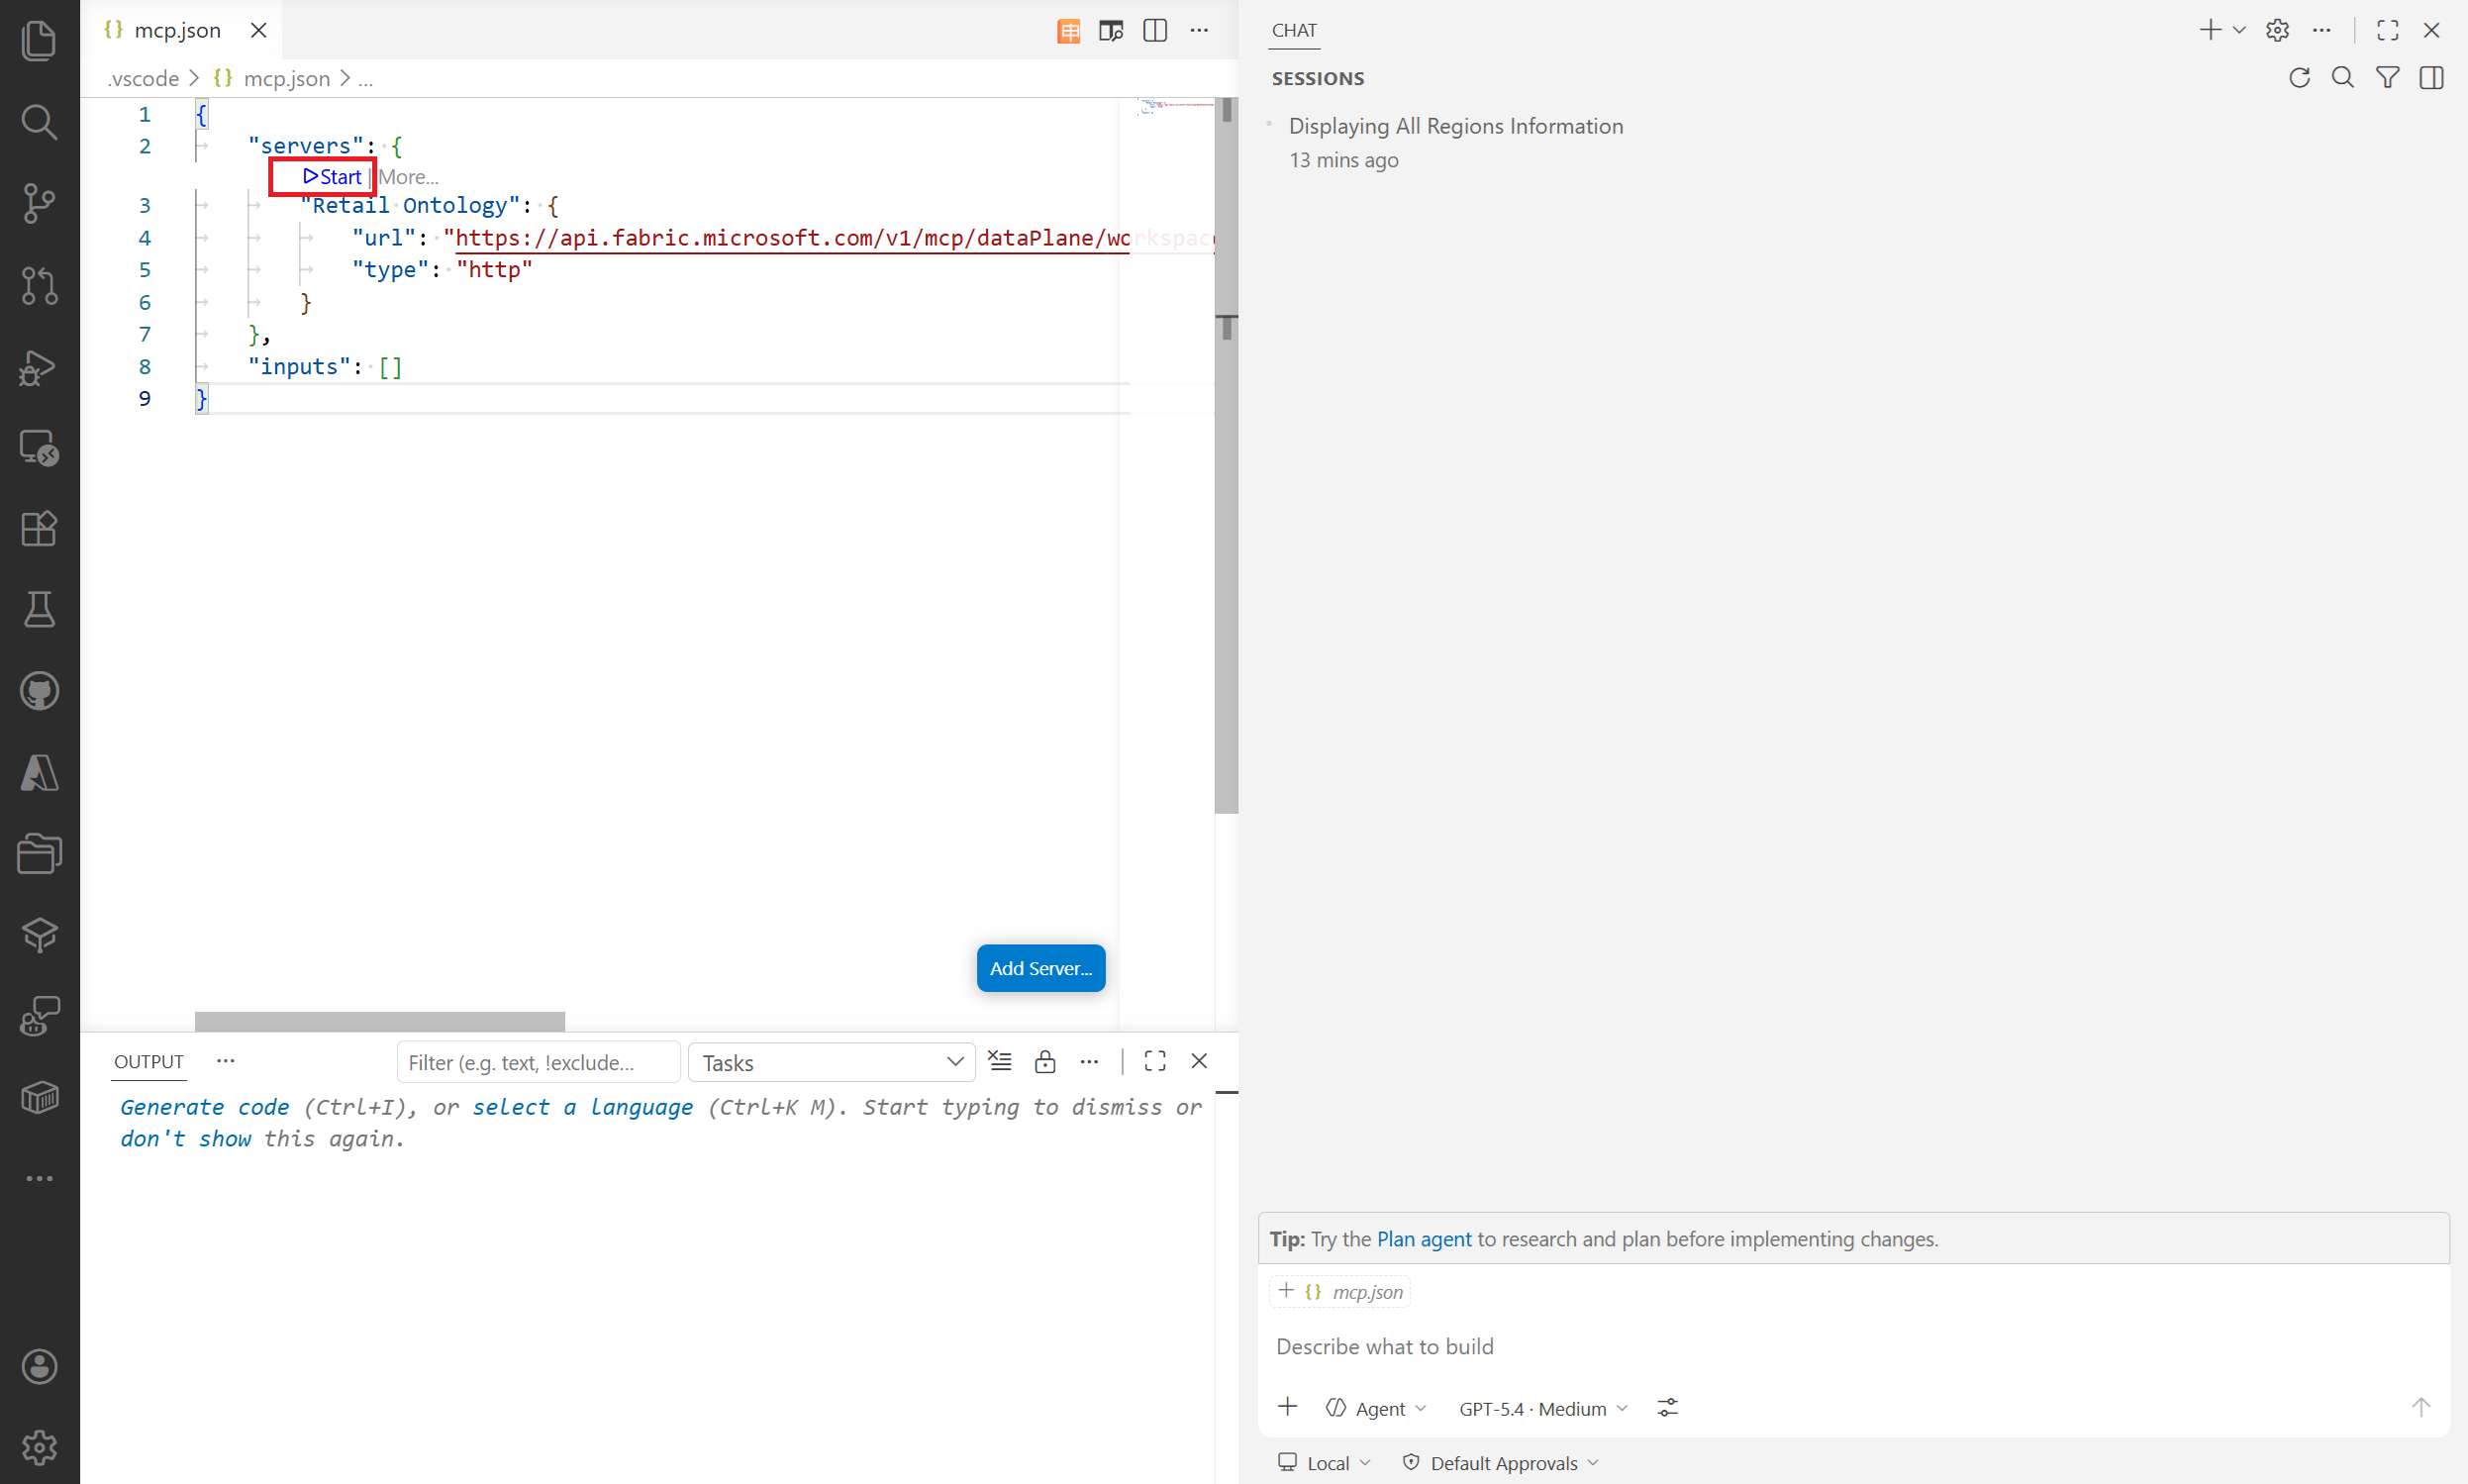This screenshot has width=2468, height=1484.
Task: Click don't show link in output
Action: 185,1139
